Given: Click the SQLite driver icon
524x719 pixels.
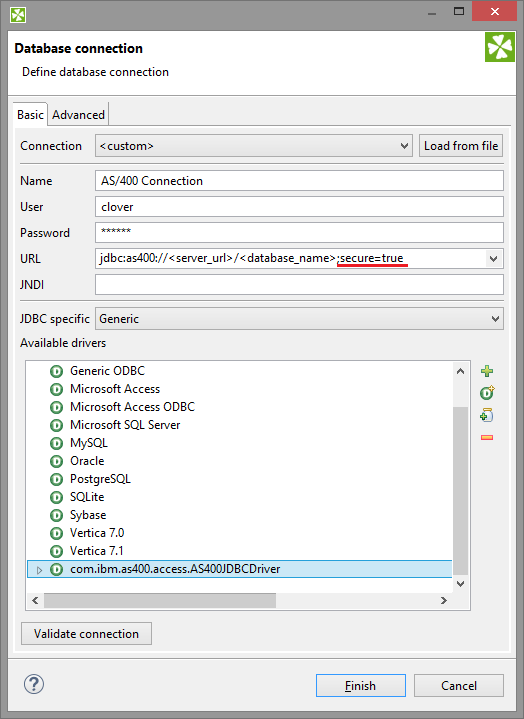Looking at the screenshot, I should tap(56, 497).
